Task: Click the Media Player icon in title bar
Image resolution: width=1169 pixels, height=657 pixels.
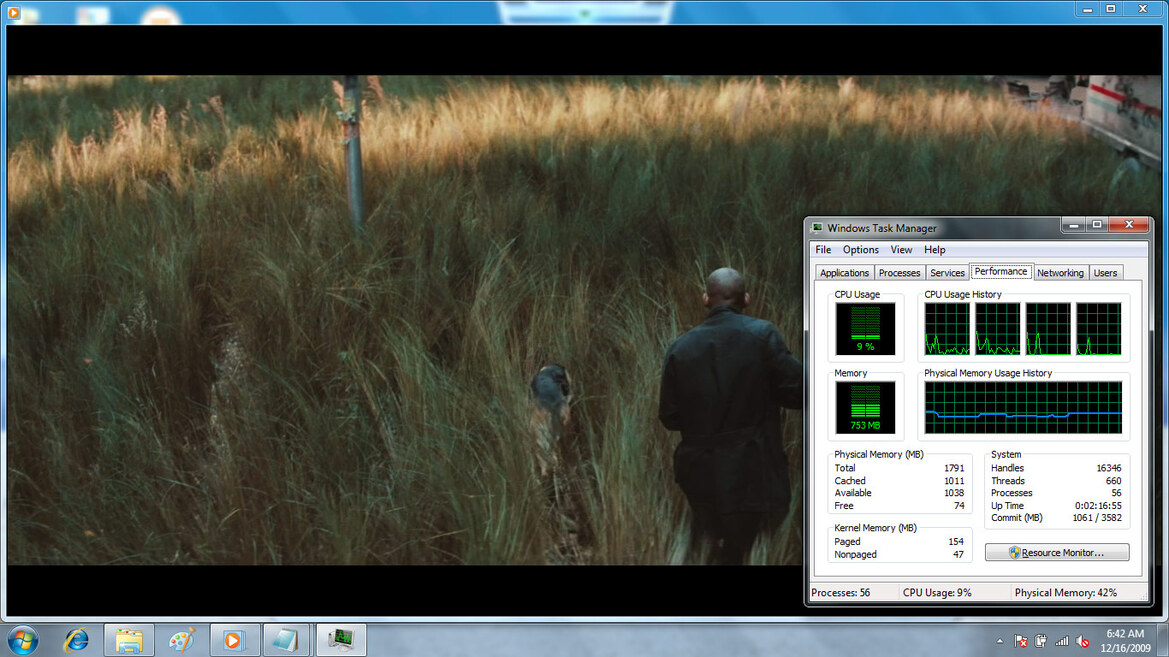Action: (x=13, y=12)
